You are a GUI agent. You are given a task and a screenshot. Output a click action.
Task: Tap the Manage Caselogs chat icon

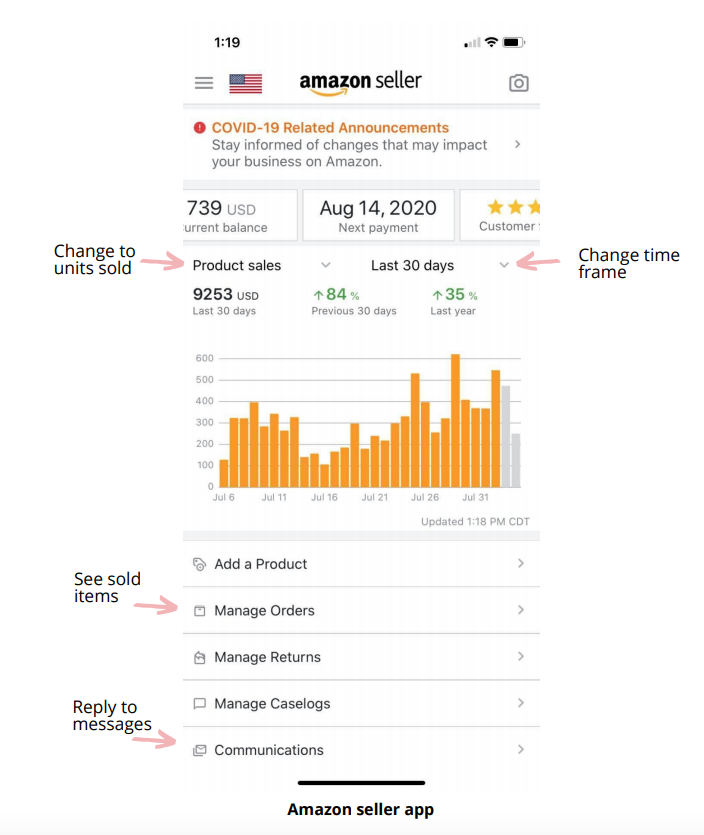coord(199,704)
